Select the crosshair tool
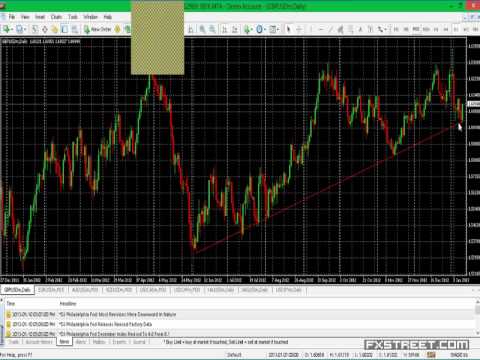 (x=299, y=29)
